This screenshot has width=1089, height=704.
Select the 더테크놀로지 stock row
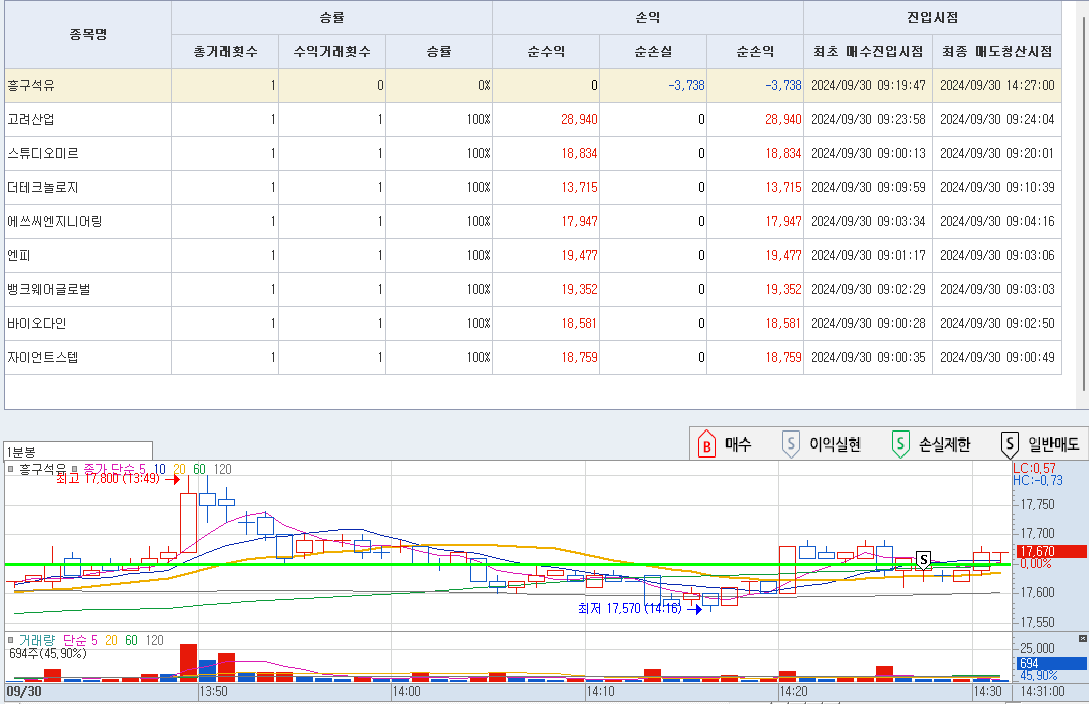click(533, 187)
